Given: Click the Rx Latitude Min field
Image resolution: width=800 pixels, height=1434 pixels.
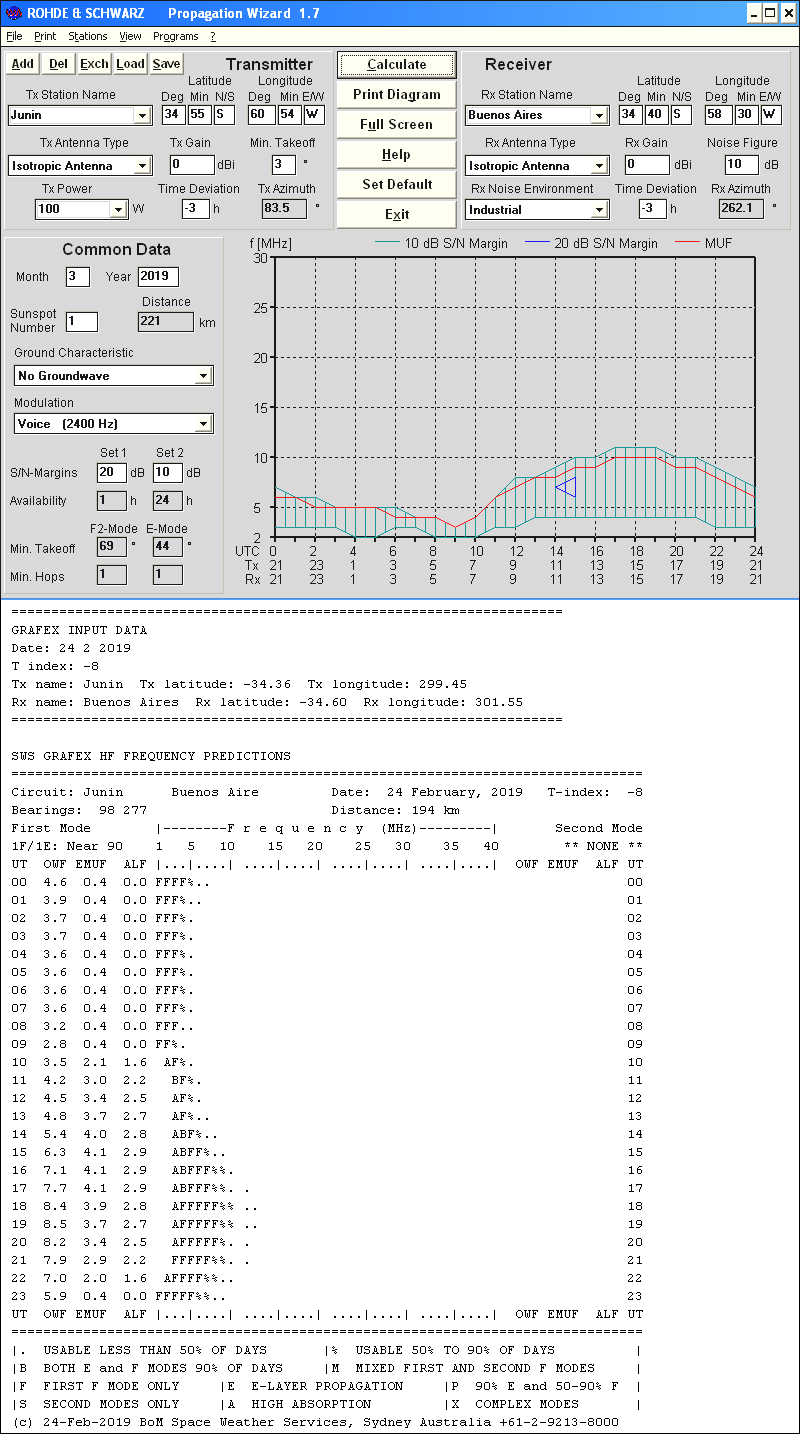Looking at the screenshot, I should [x=656, y=114].
